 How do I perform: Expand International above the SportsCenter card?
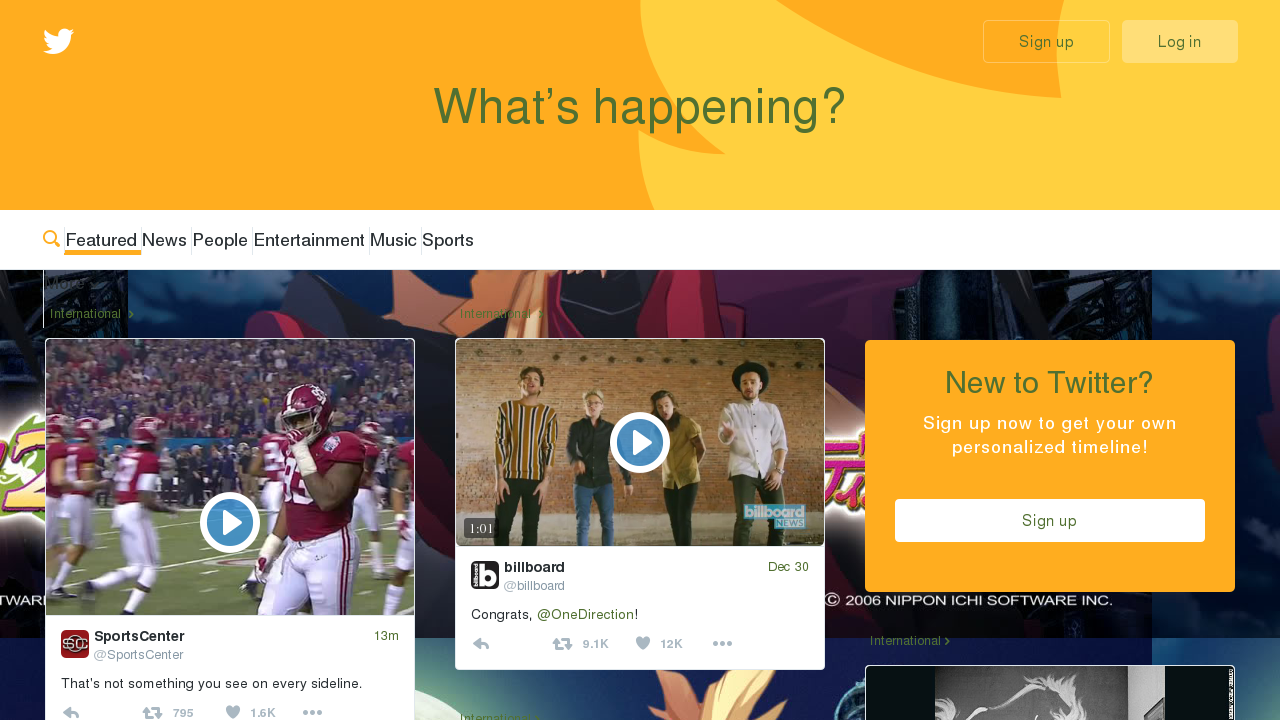(x=92, y=314)
